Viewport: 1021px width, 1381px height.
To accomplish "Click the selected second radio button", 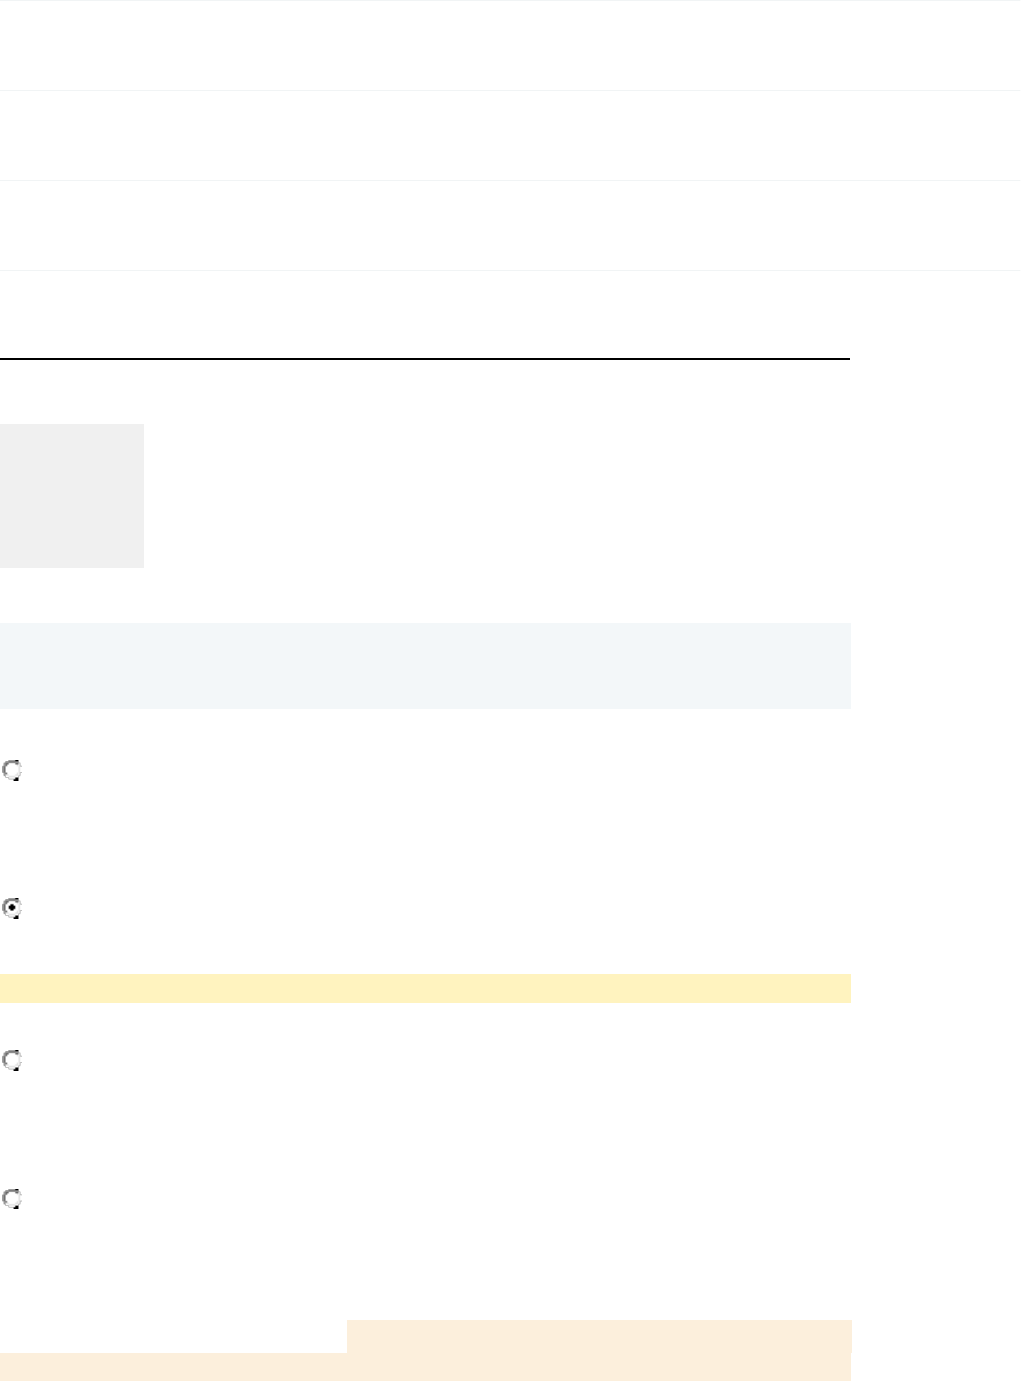I will [x=12, y=909].
